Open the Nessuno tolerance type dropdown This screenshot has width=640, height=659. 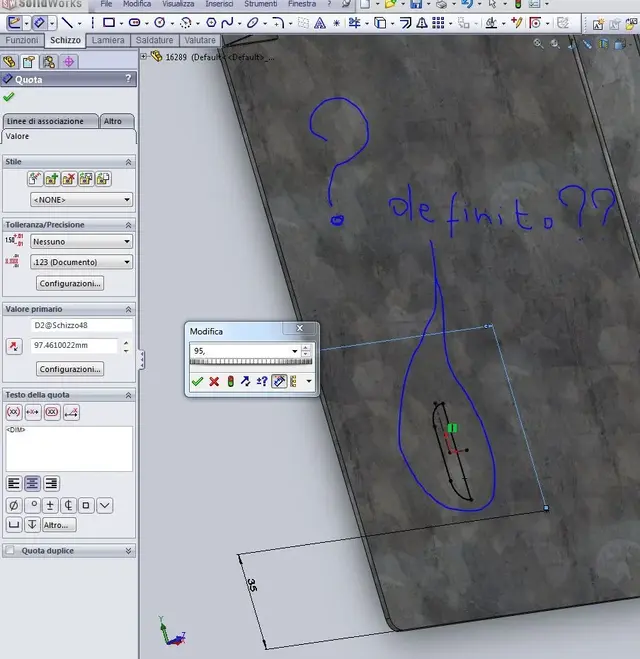point(82,242)
